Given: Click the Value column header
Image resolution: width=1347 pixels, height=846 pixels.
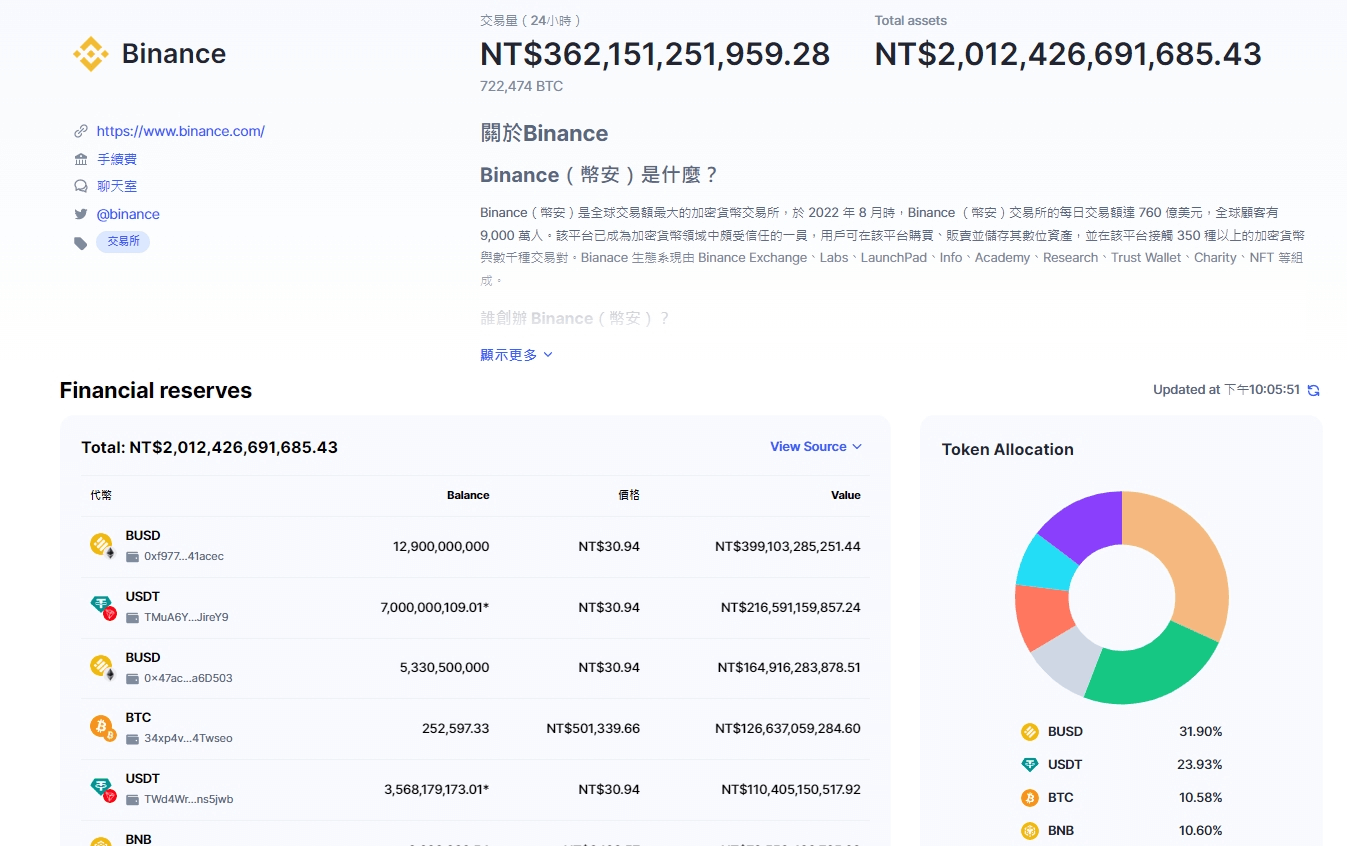Looking at the screenshot, I should [x=846, y=495].
